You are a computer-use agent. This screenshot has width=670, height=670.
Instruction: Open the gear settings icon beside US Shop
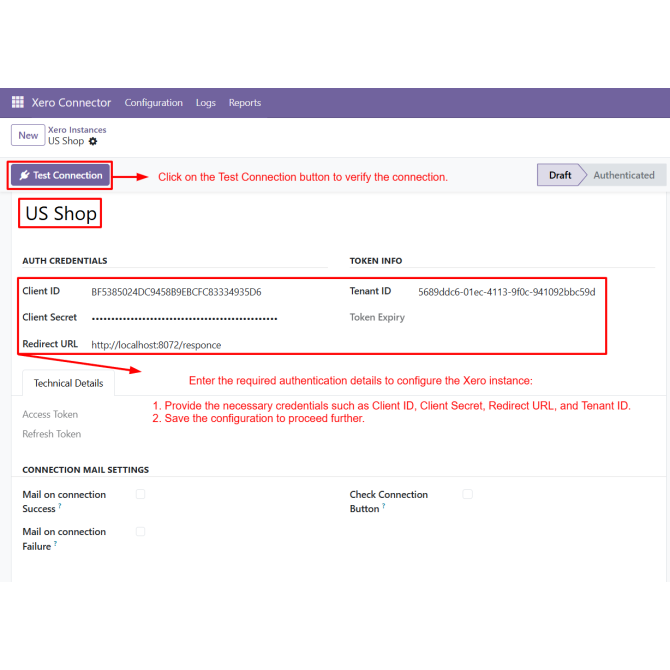[93, 141]
